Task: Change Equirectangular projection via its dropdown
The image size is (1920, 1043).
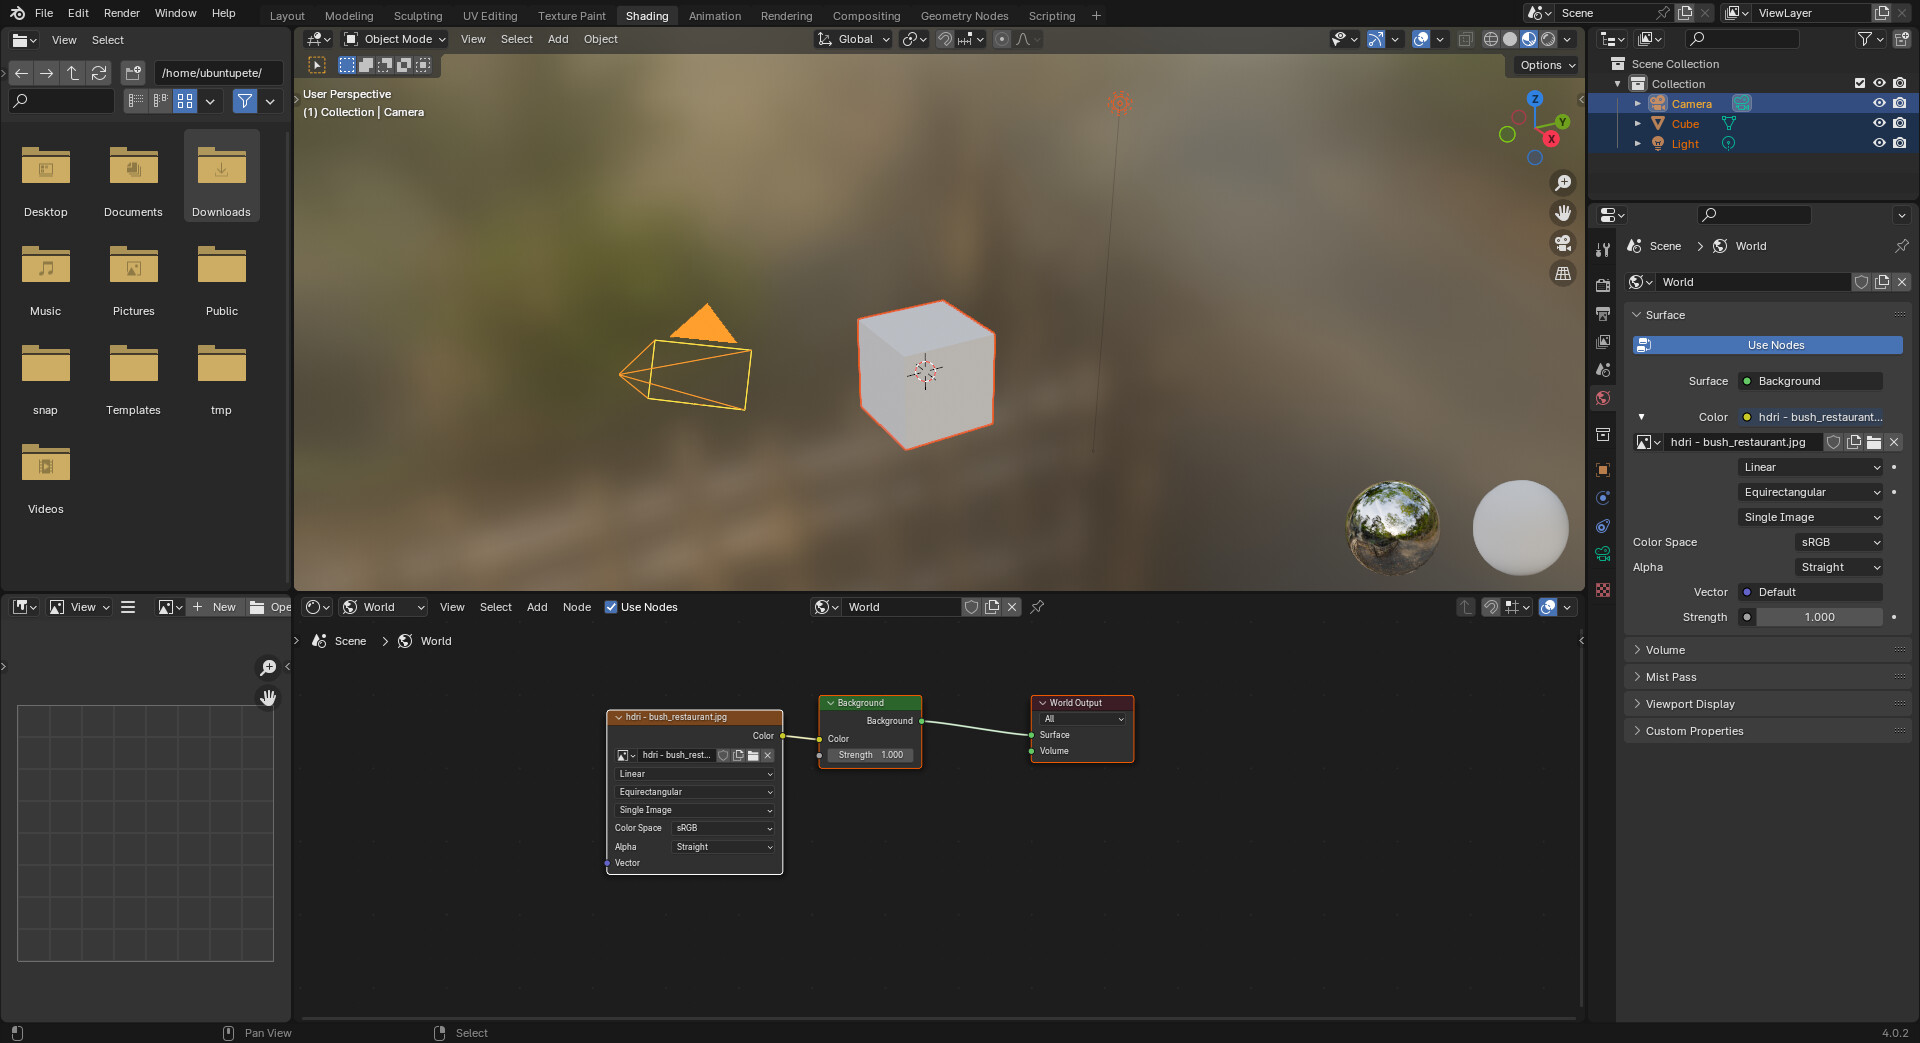Action: [1810, 491]
